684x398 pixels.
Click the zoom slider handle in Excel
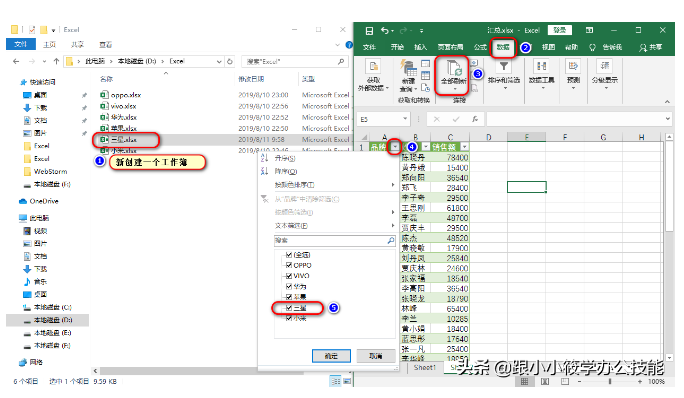610,381
